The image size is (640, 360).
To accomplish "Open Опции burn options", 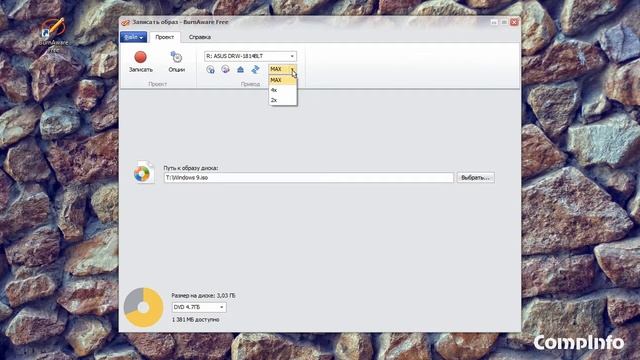I will pyautogui.click(x=176, y=62).
